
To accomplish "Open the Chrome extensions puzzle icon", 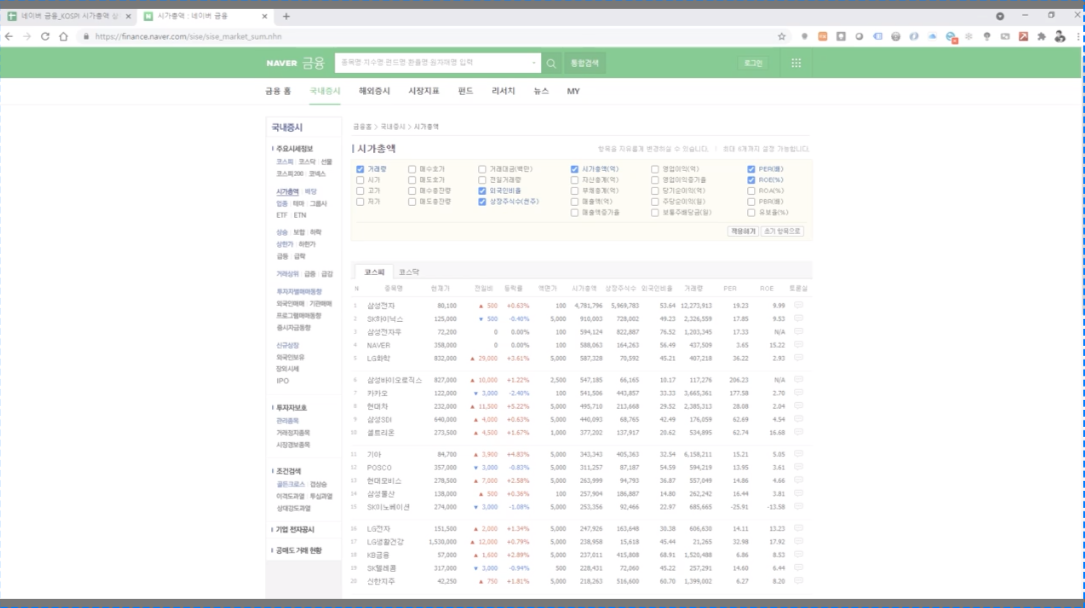I will pos(1041,37).
